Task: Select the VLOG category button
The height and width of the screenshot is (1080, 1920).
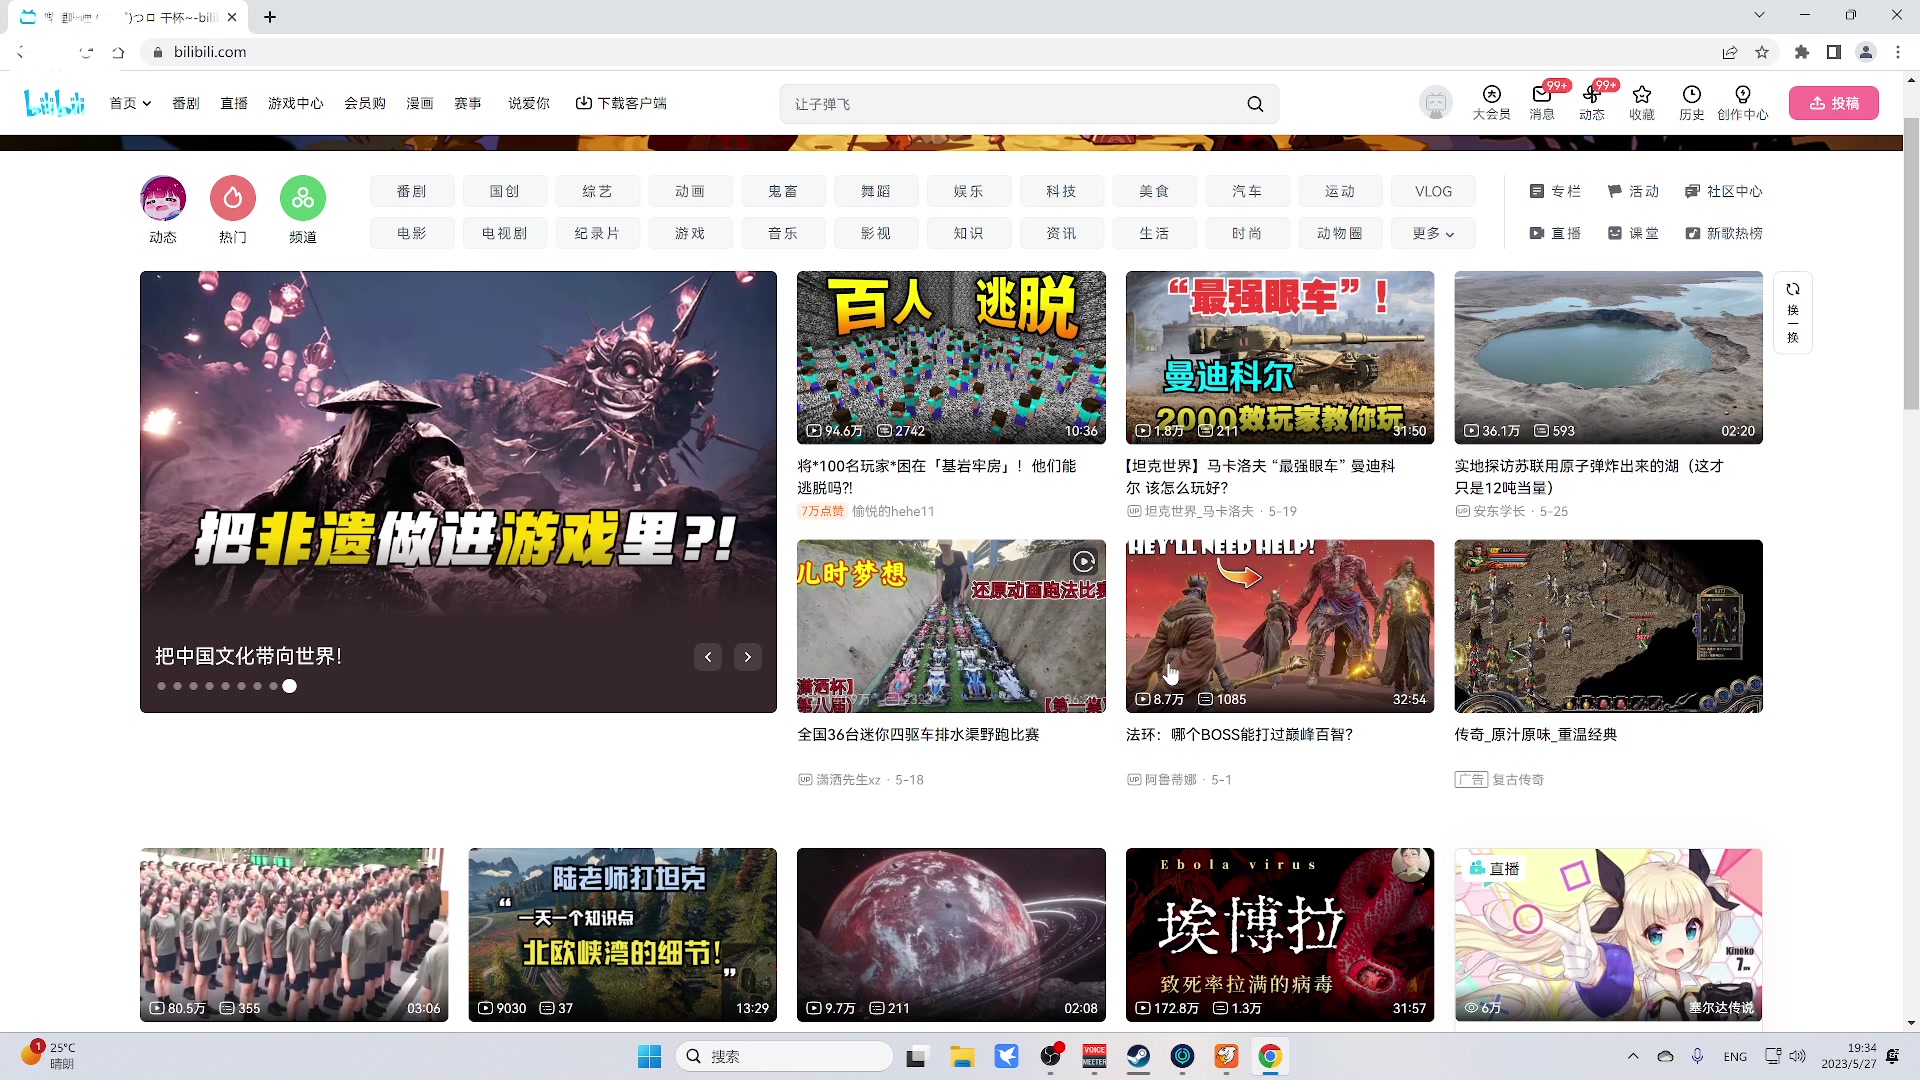Action: pyautogui.click(x=1433, y=191)
